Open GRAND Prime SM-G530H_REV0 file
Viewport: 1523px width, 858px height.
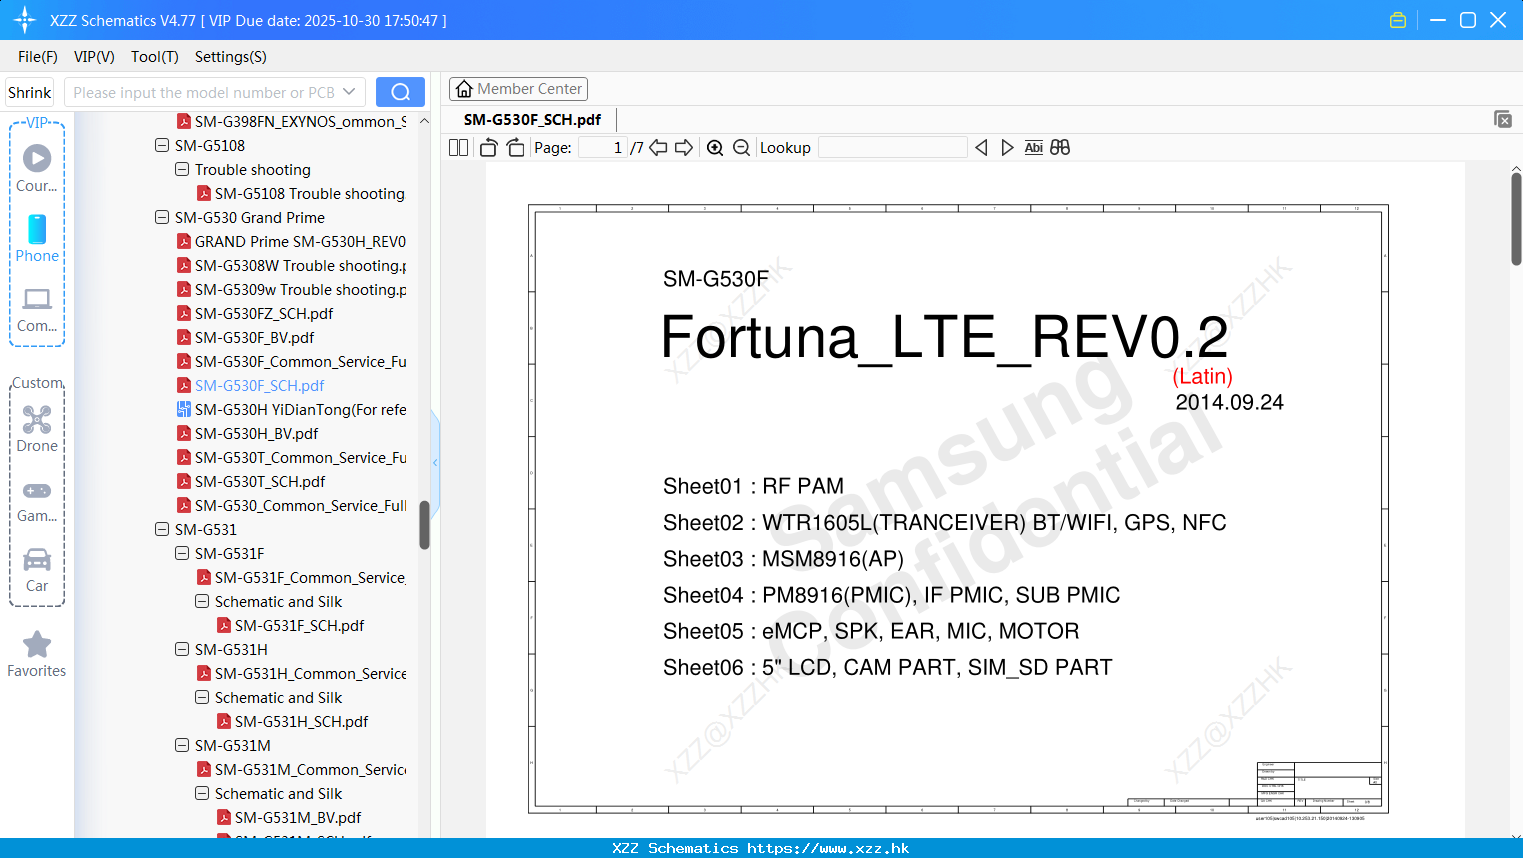(x=291, y=241)
